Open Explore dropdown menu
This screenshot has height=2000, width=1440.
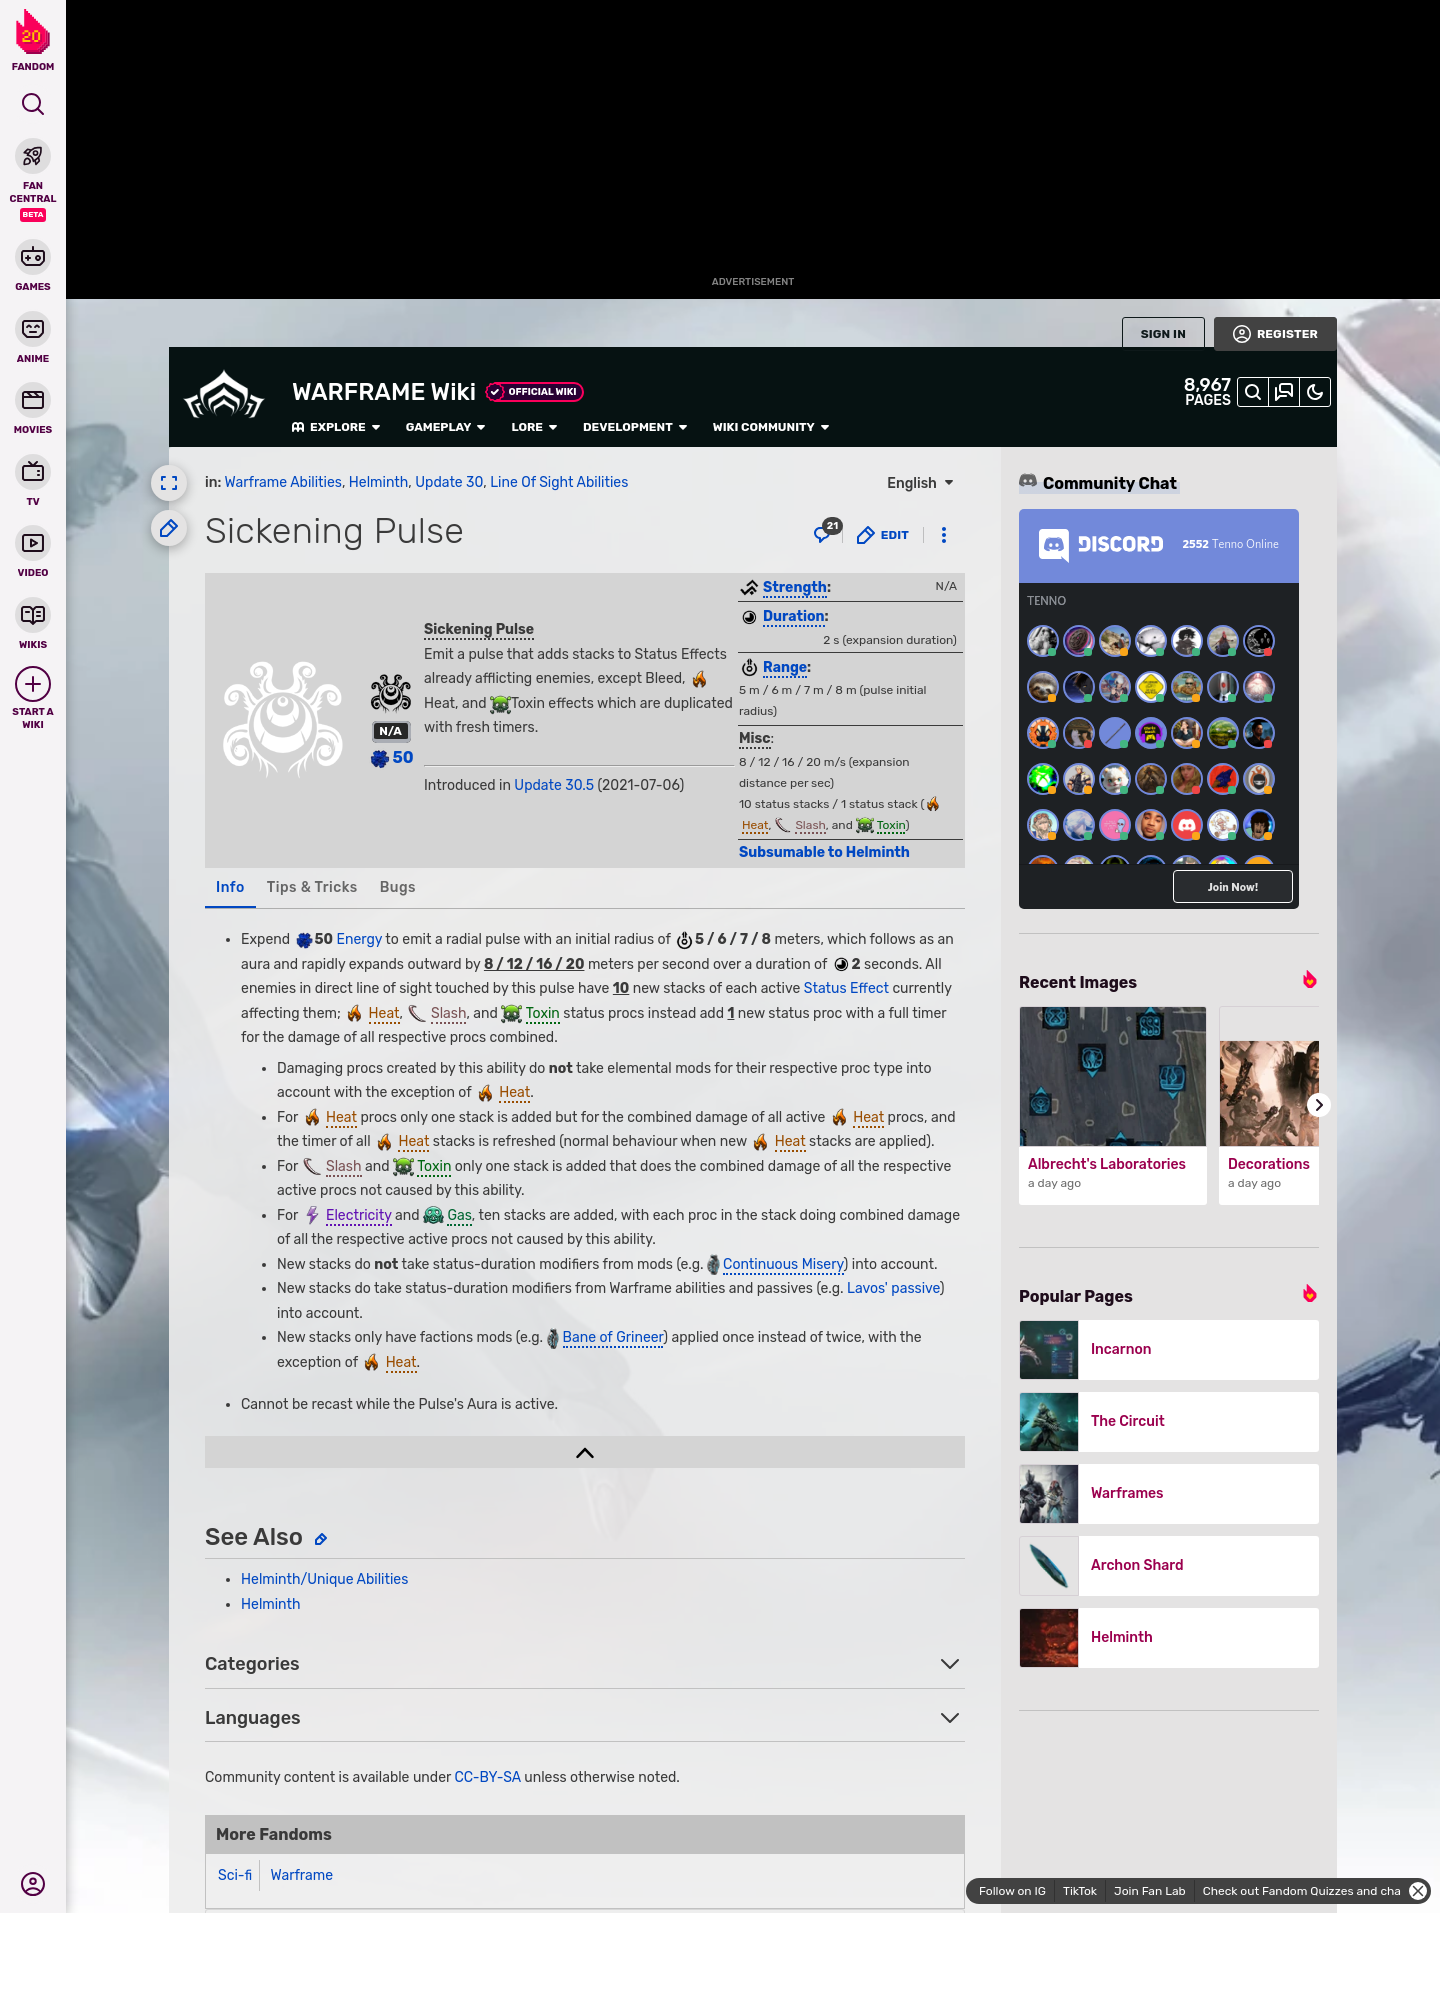[x=336, y=427]
